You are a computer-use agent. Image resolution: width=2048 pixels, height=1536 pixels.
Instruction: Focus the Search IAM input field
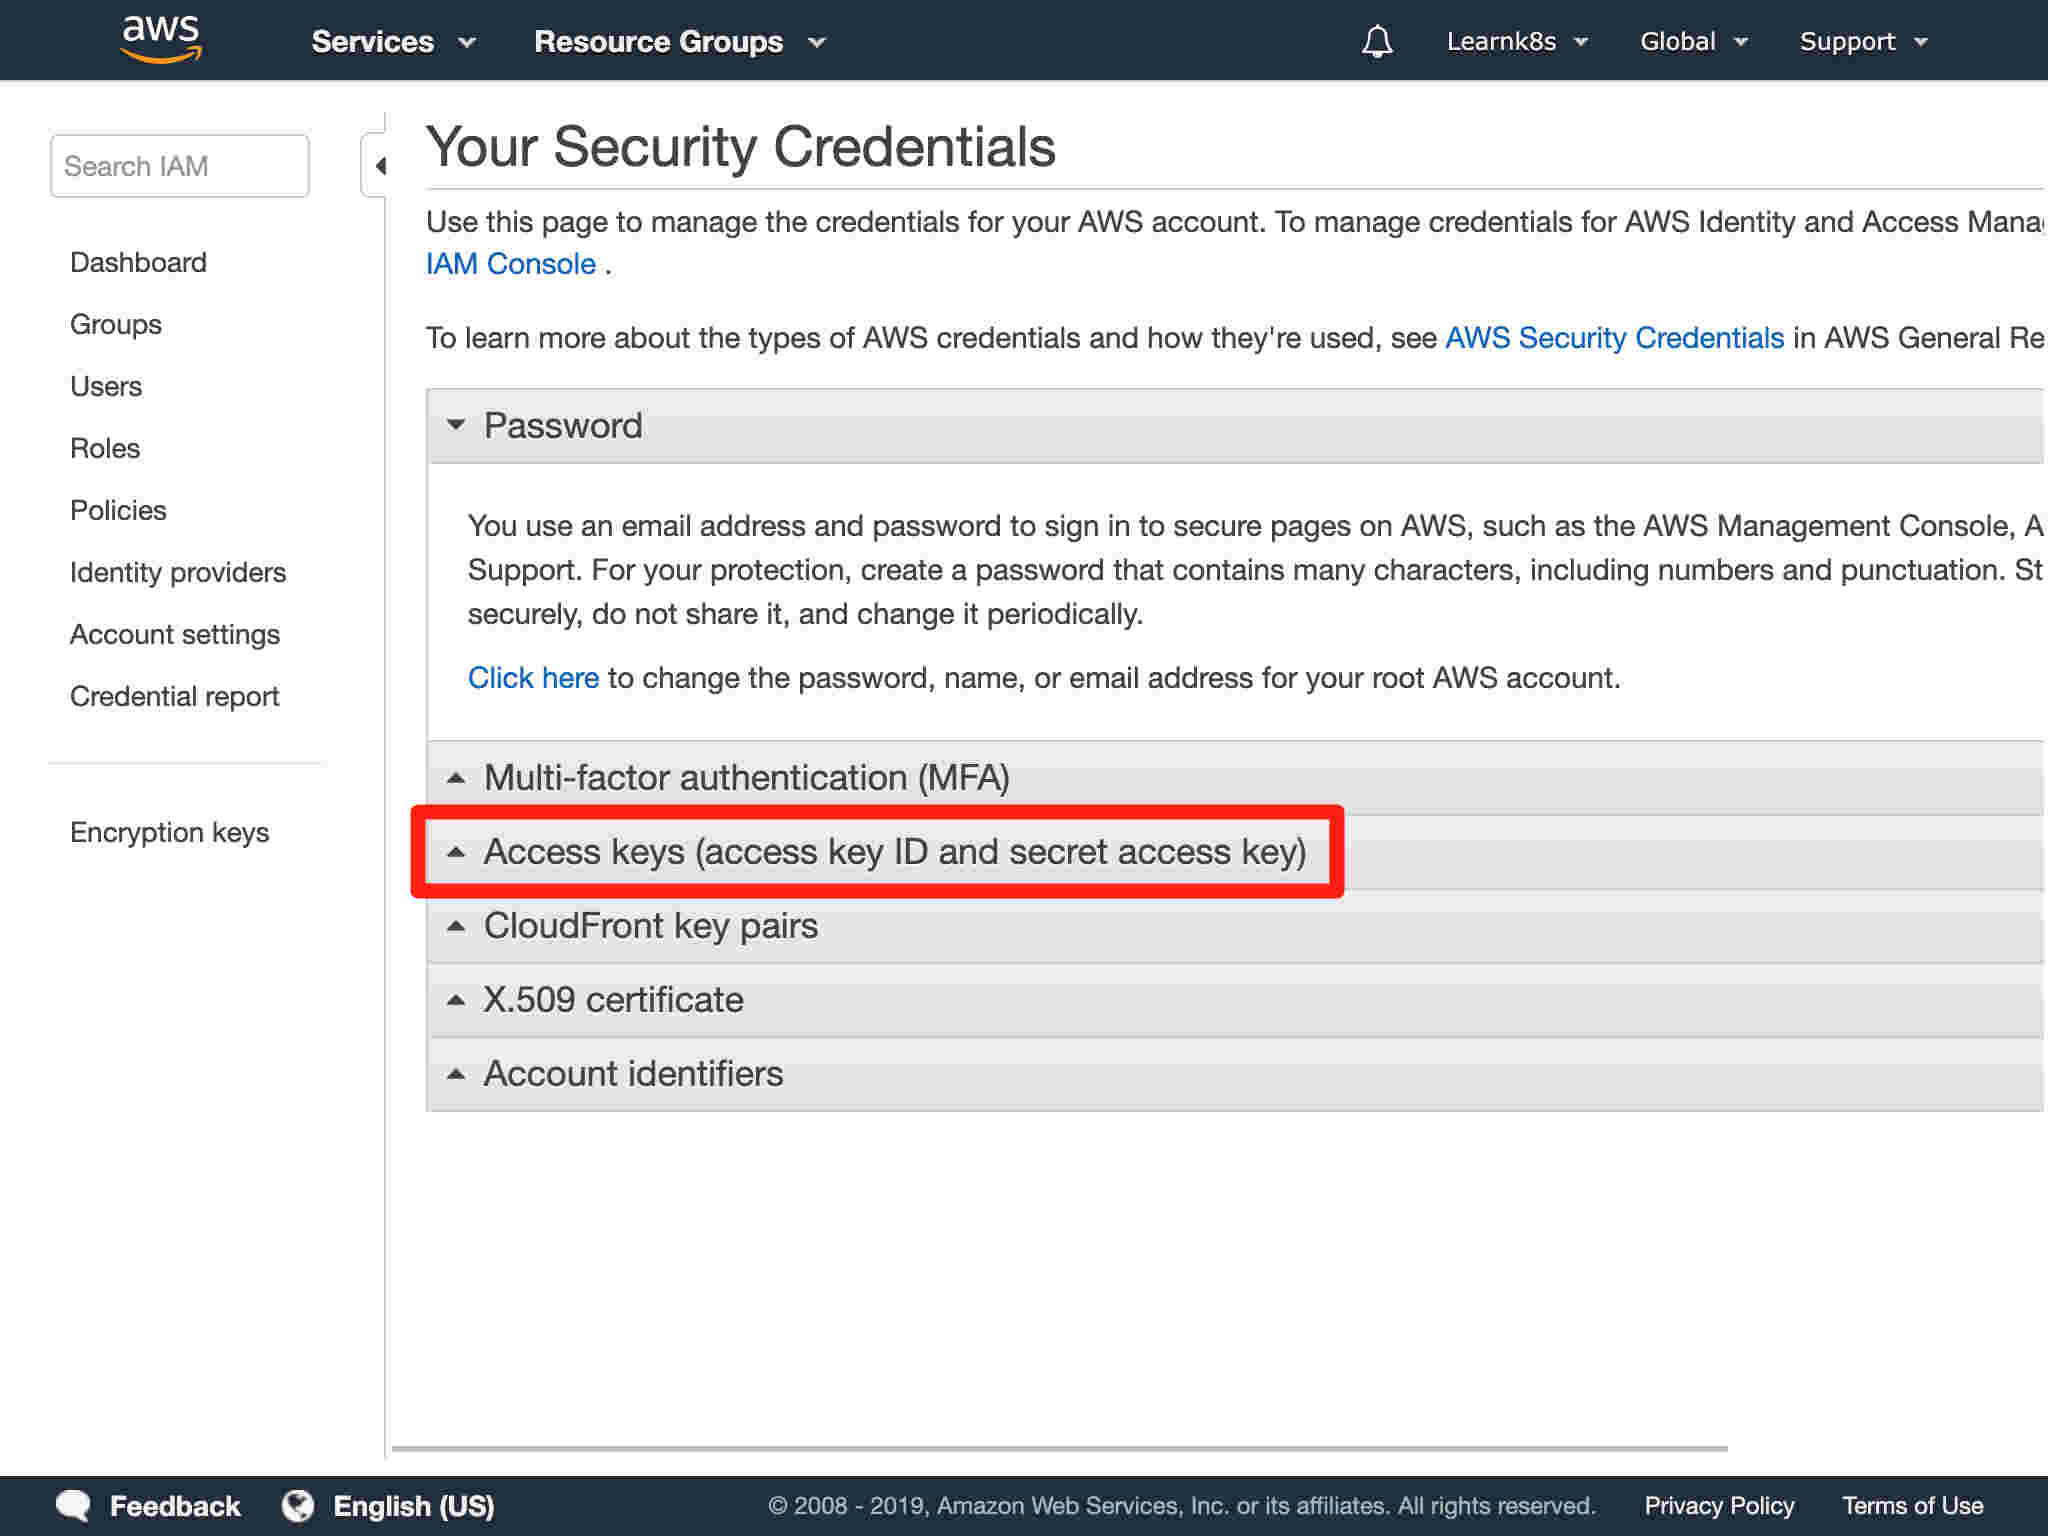point(180,166)
